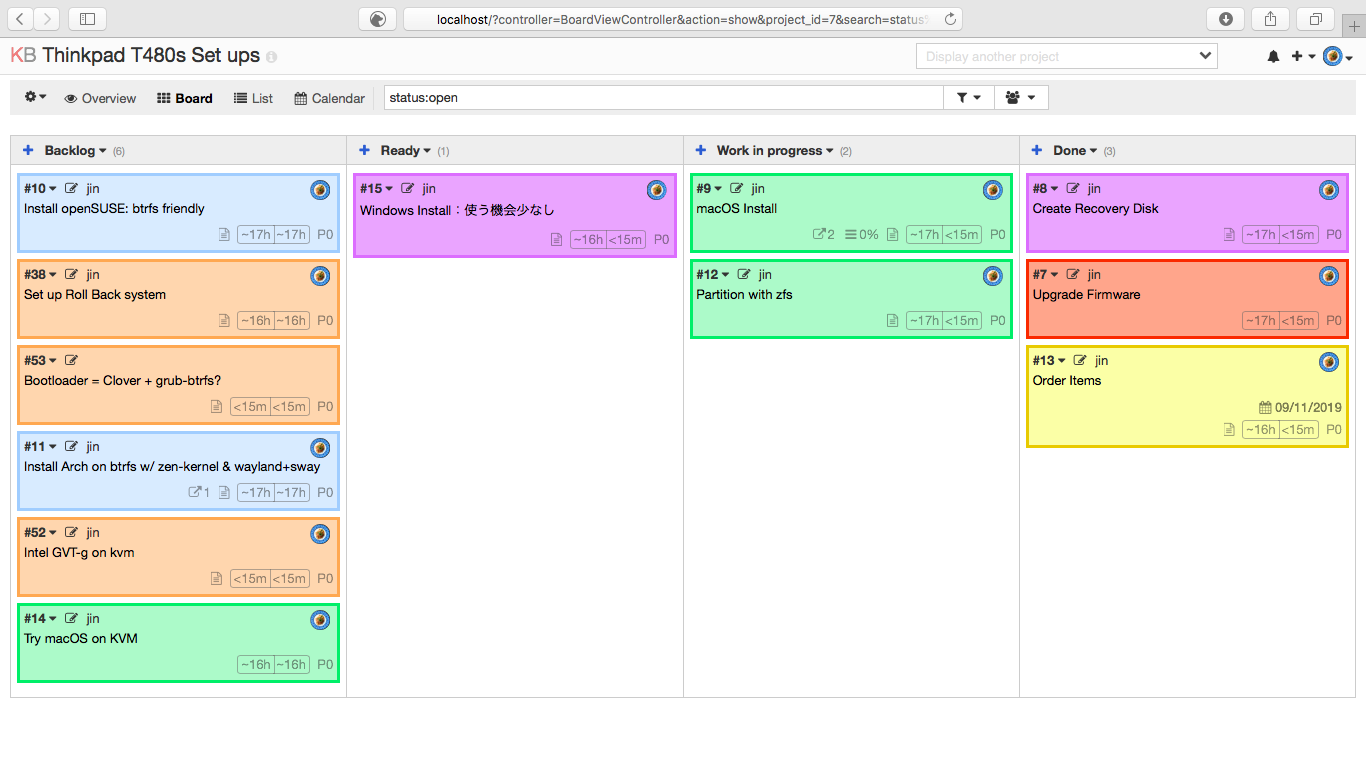Image resolution: width=1366 pixels, height=768 pixels.
Task: Click Safari reload page button
Action: click(x=950, y=18)
